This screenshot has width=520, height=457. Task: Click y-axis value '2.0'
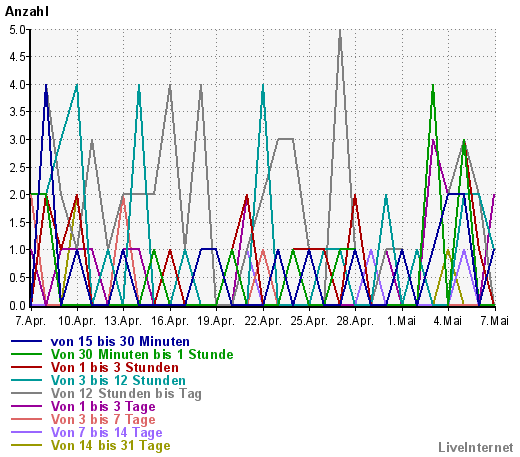coord(17,195)
